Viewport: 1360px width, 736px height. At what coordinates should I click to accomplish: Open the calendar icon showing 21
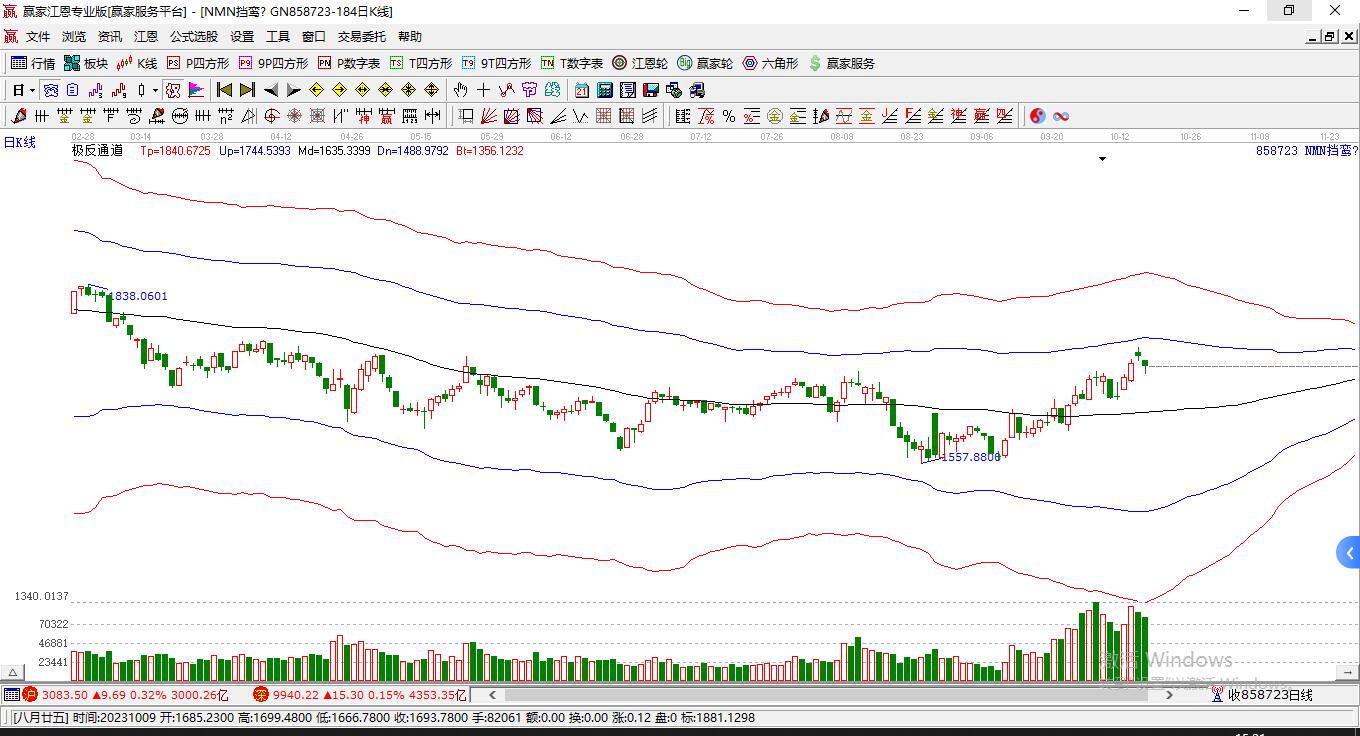581,90
